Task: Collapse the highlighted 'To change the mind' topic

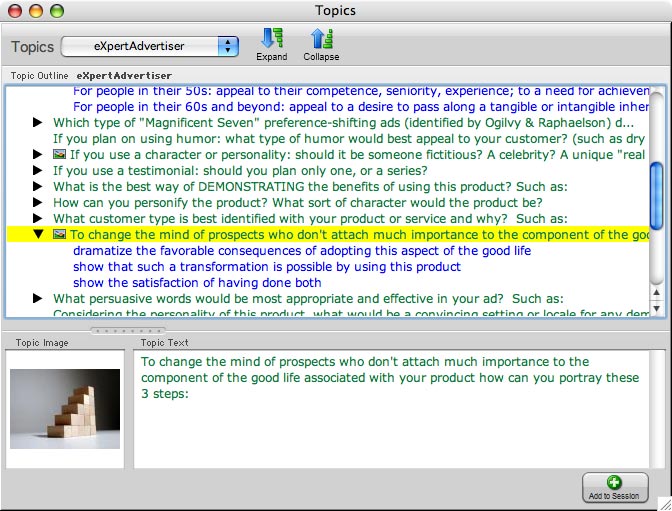Action: point(38,235)
